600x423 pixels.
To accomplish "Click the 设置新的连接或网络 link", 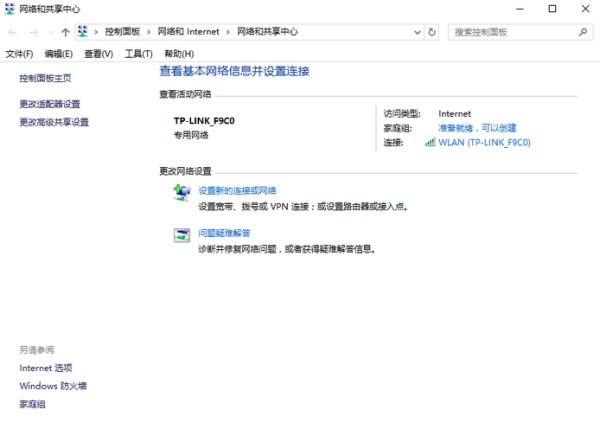I will pyautogui.click(x=237, y=190).
